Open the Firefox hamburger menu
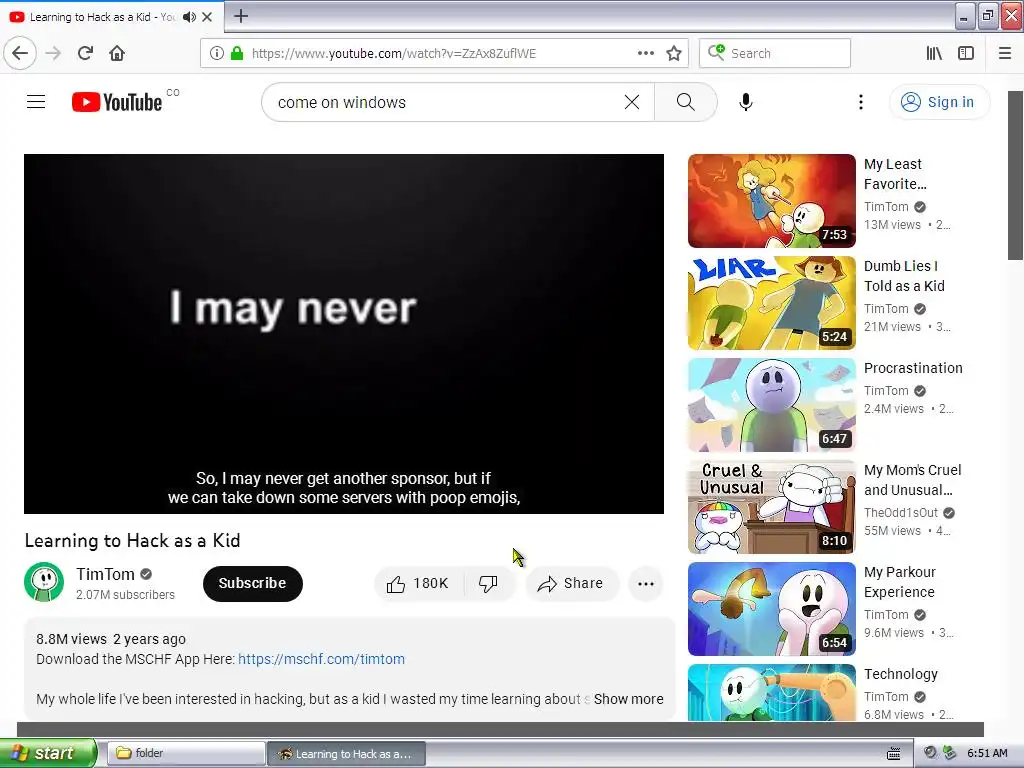Image resolution: width=1024 pixels, height=768 pixels. coord(1005,53)
